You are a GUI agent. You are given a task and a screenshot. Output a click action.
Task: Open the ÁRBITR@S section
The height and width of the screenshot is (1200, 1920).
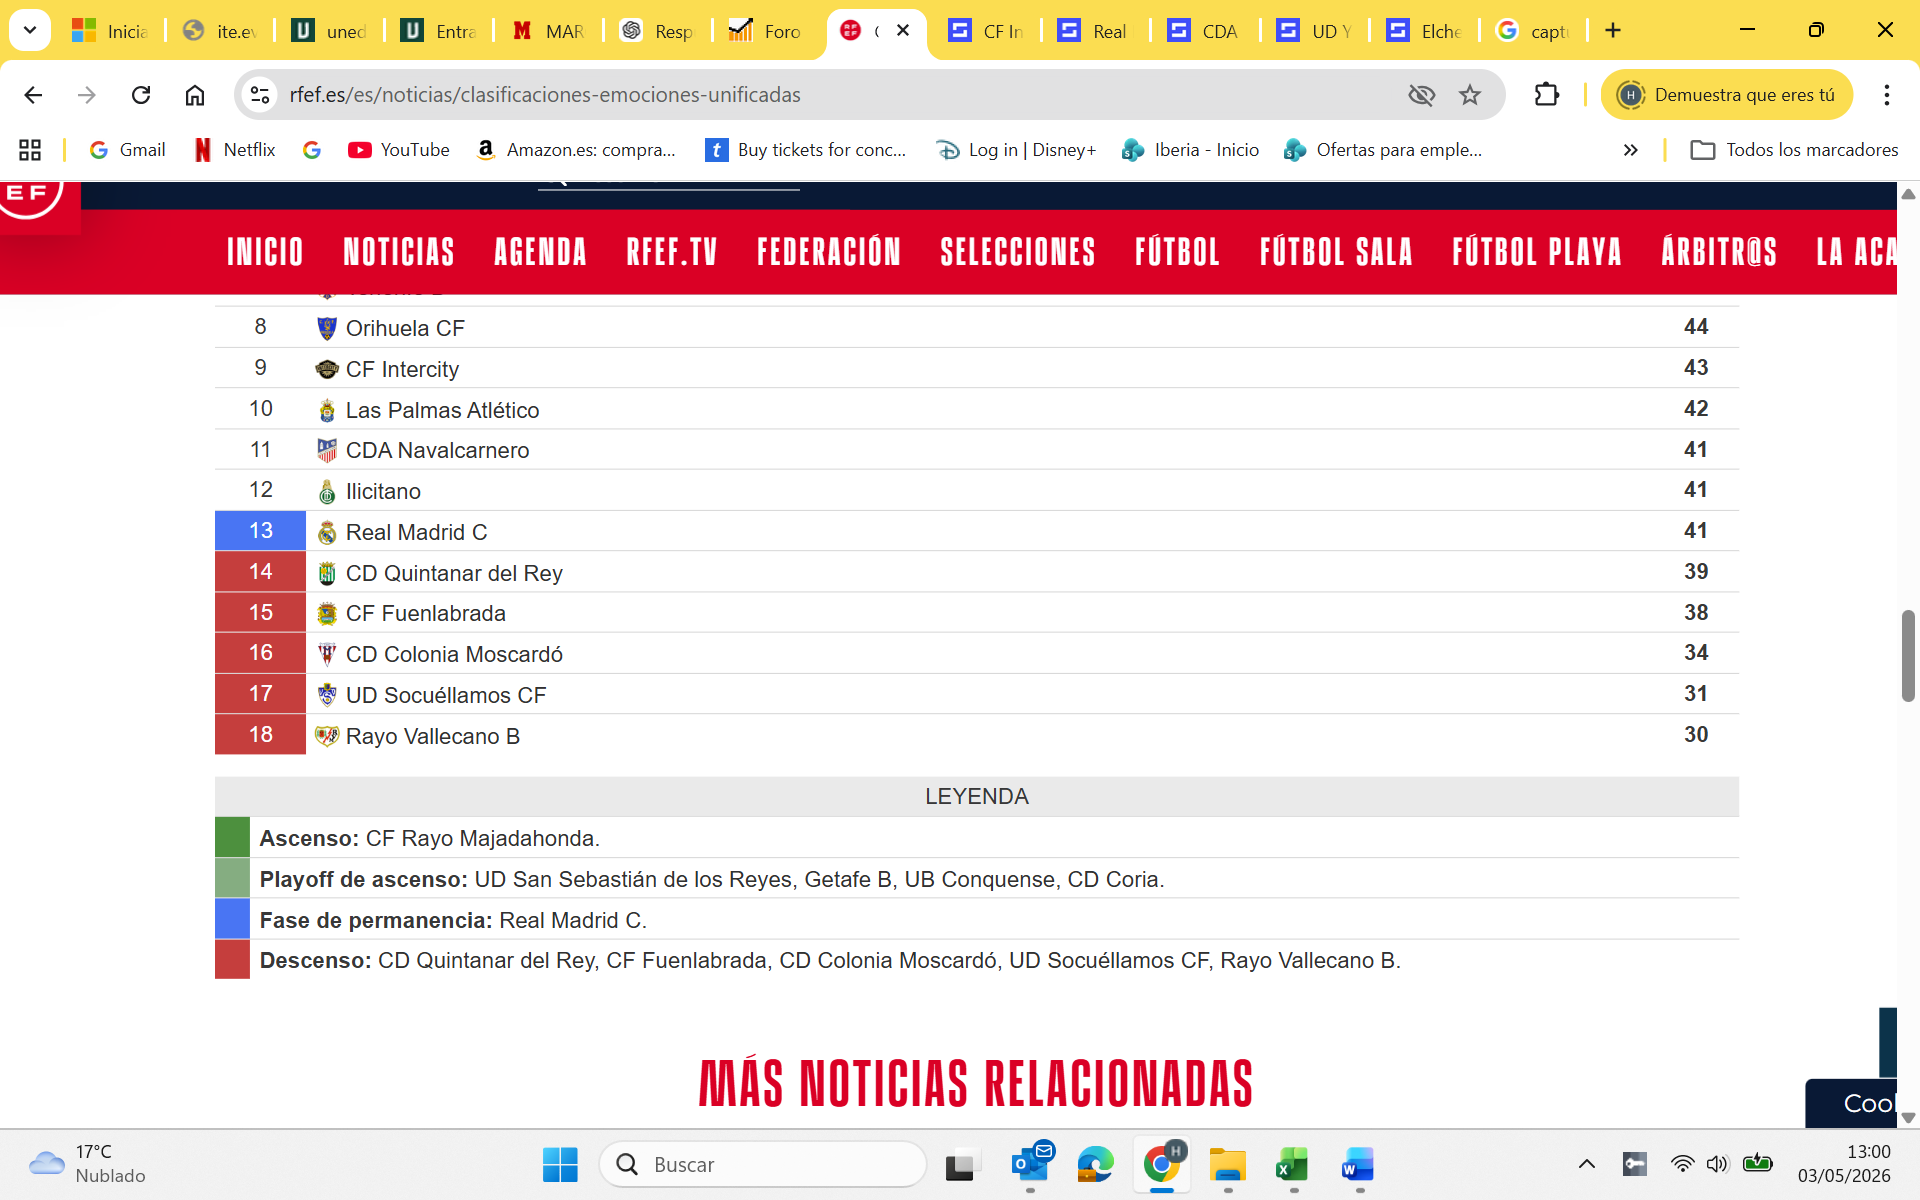coord(1719,252)
